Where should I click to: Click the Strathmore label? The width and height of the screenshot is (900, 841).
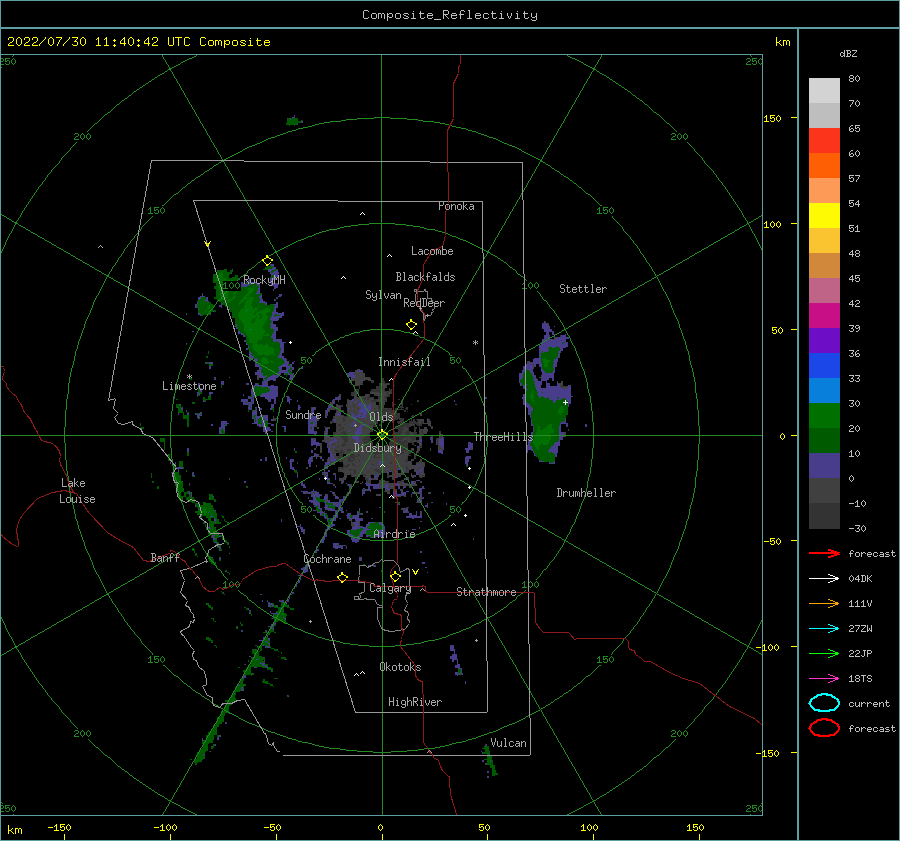click(486, 592)
